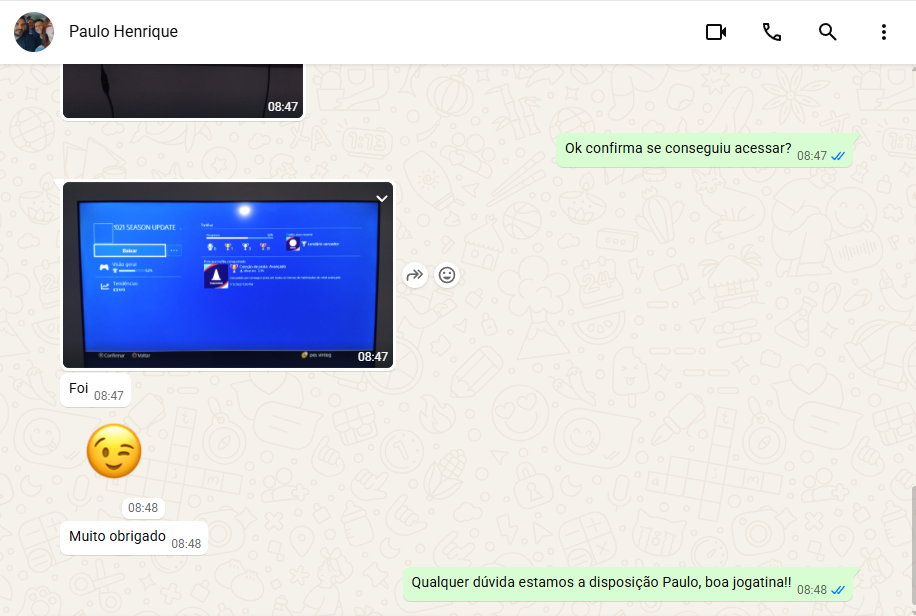Screen dimensions: 916x616
Task: Select the 'Ok confirma se conseguiu acessar?' message
Action: [x=704, y=150]
